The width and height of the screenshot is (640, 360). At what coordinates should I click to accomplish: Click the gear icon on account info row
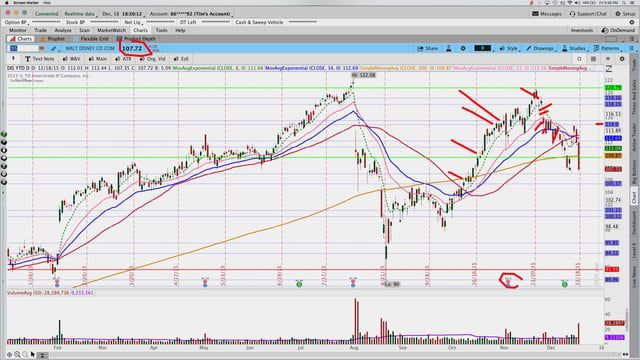click(x=632, y=22)
